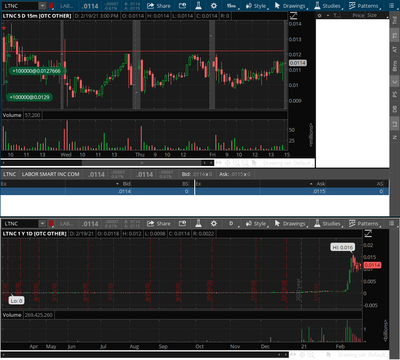
Task: Open the Studies menu on the 15m chart
Action: pyautogui.click(x=328, y=6)
